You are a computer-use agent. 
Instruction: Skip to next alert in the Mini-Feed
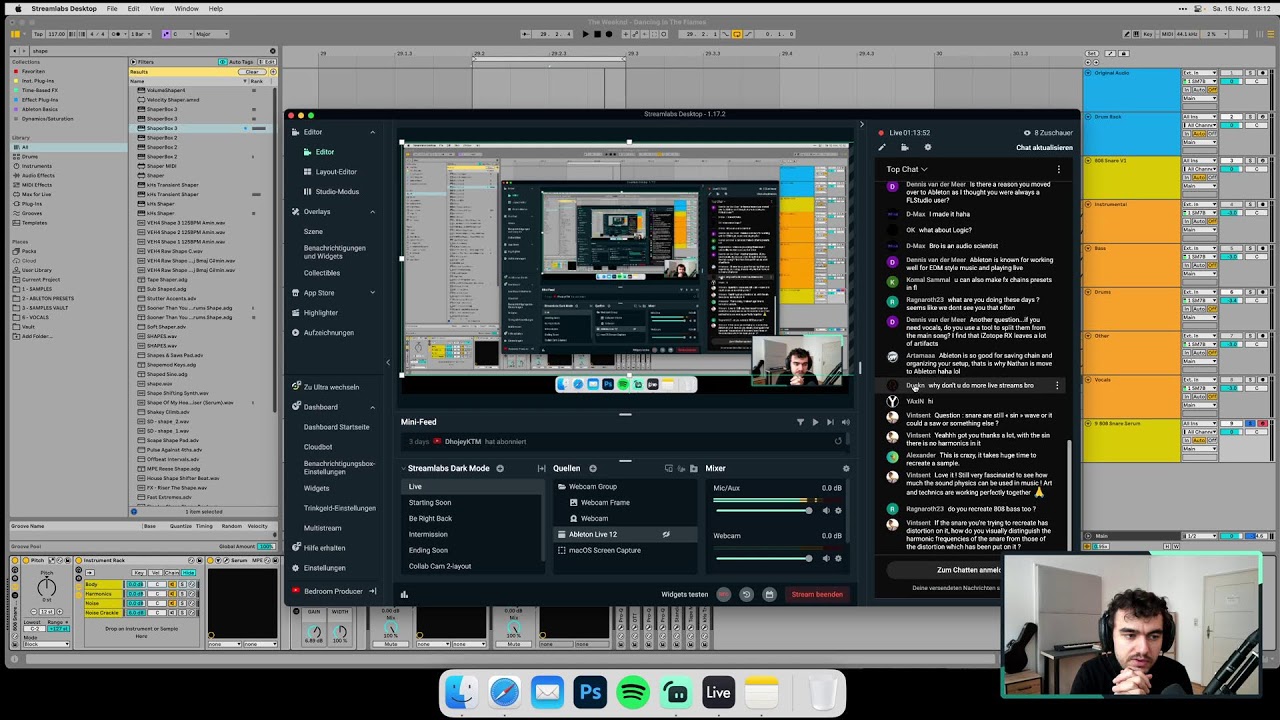830,422
